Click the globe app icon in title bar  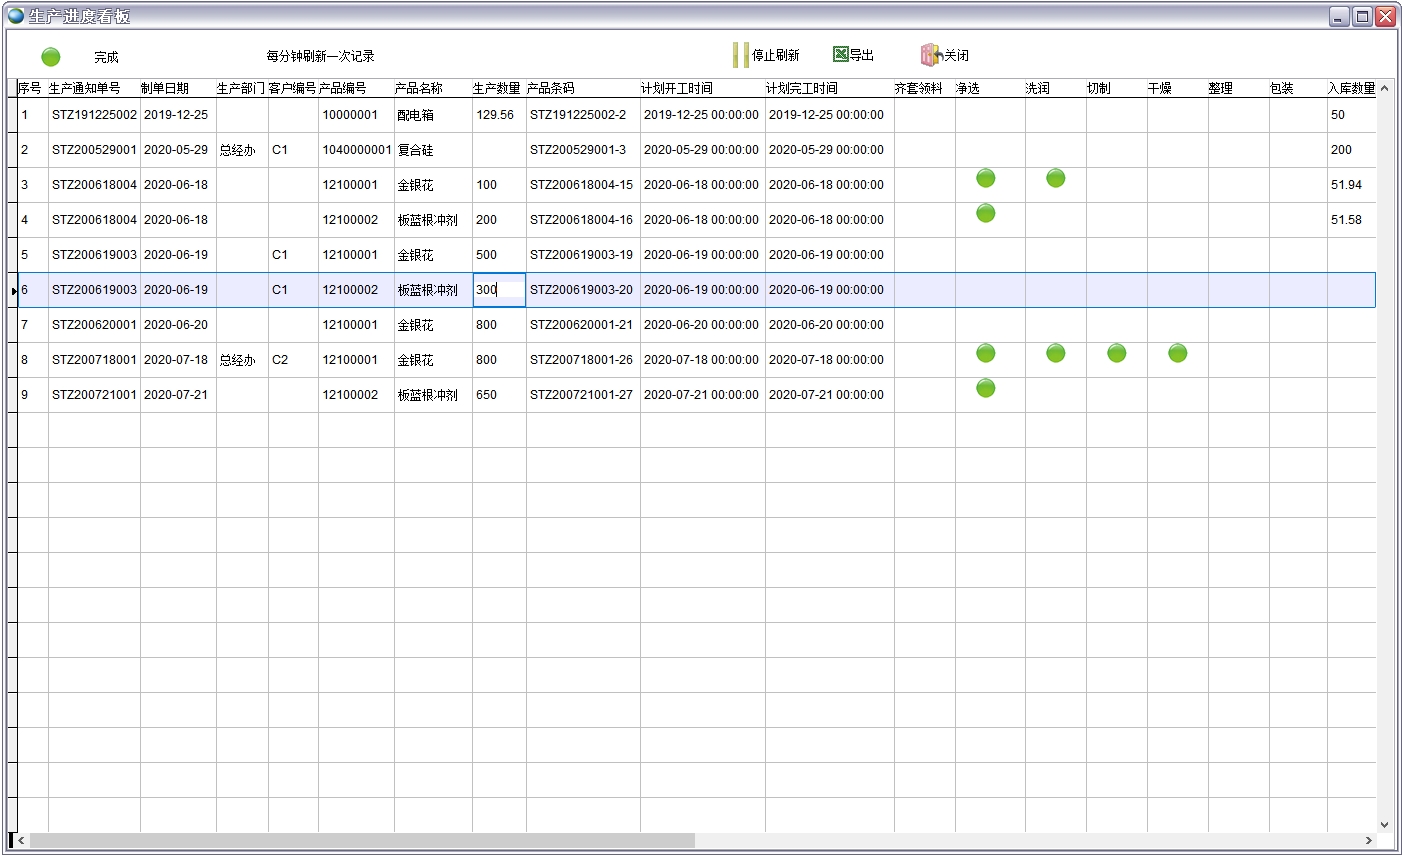16,16
